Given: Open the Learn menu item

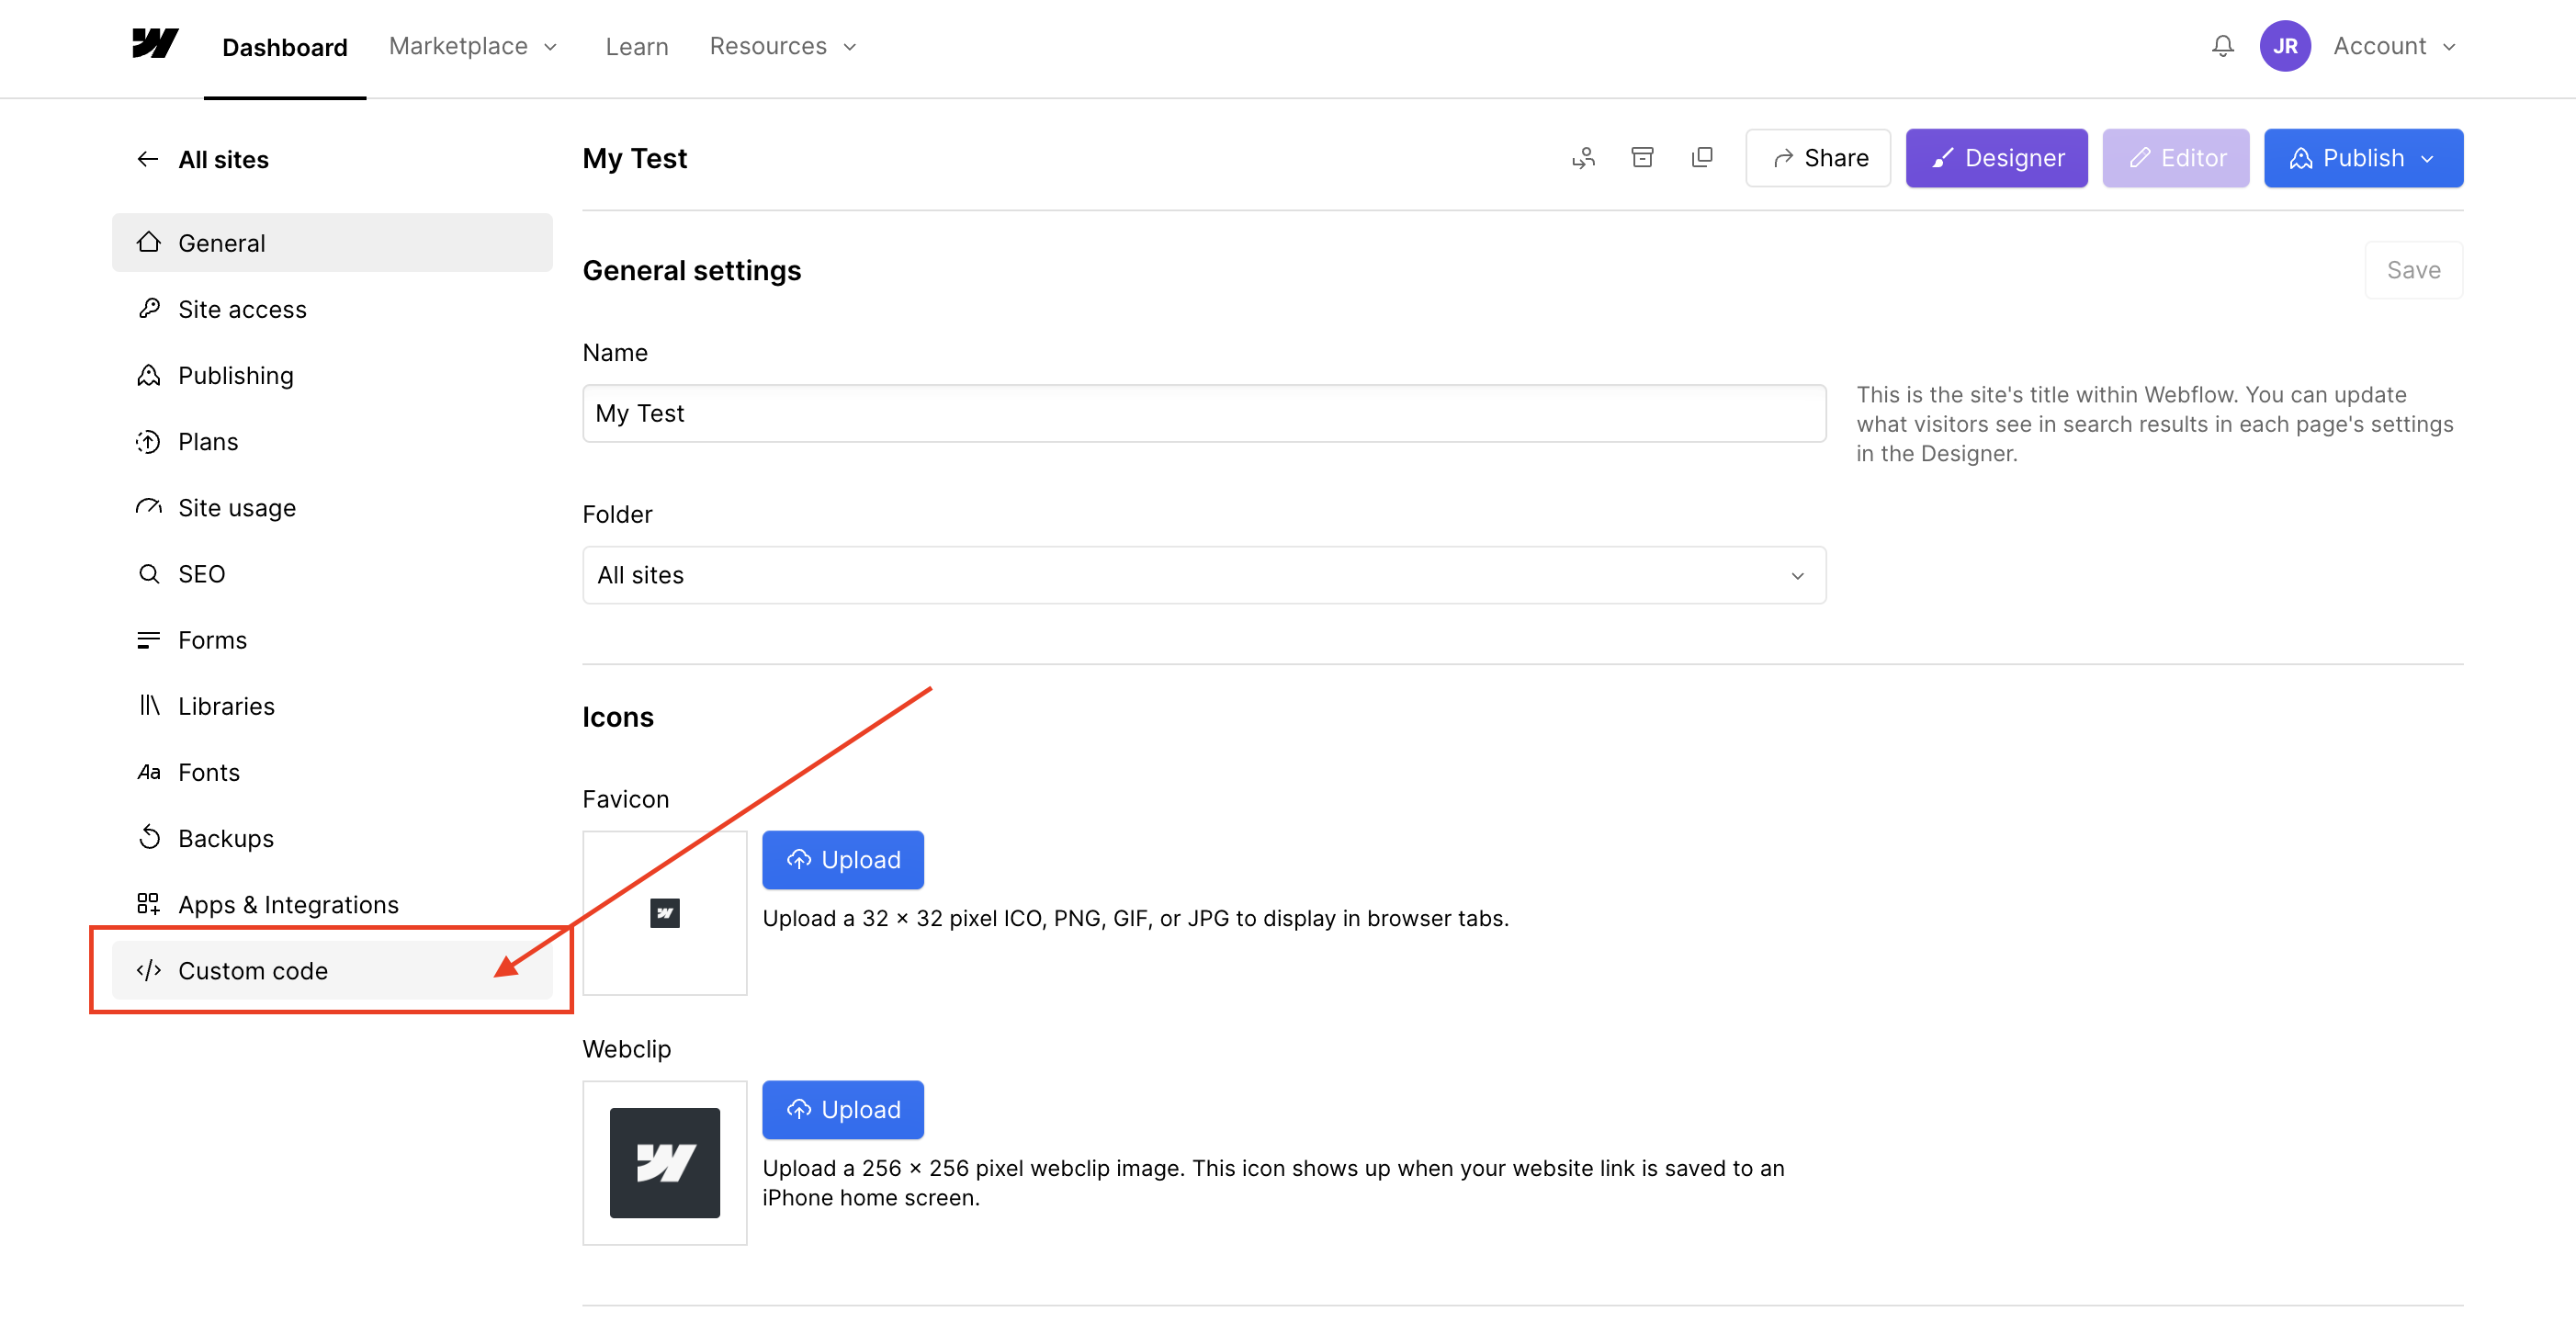Looking at the screenshot, I should pyautogui.click(x=636, y=46).
